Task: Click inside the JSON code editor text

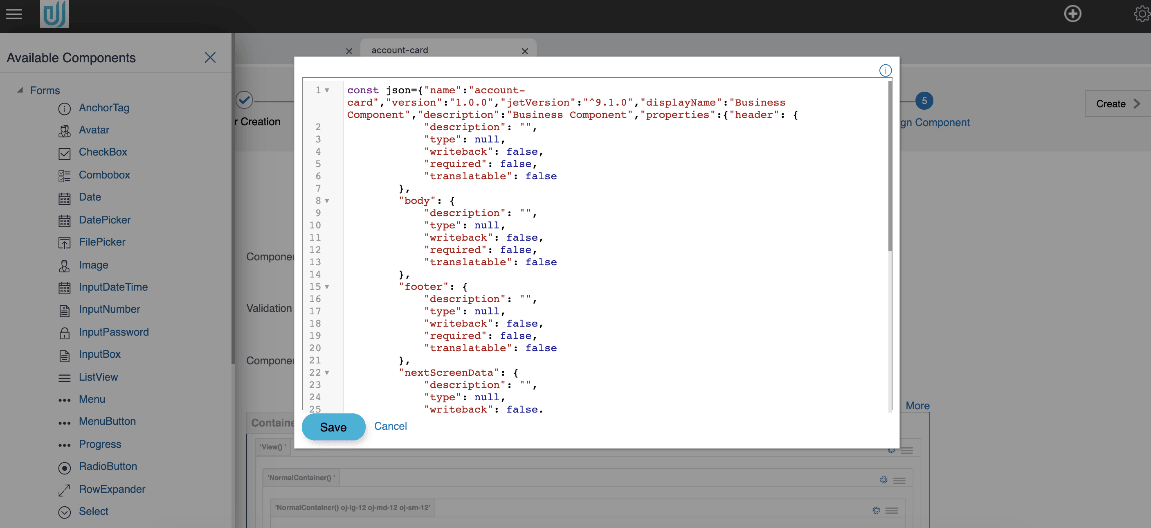Action: pyautogui.click(x=615, y=246)
